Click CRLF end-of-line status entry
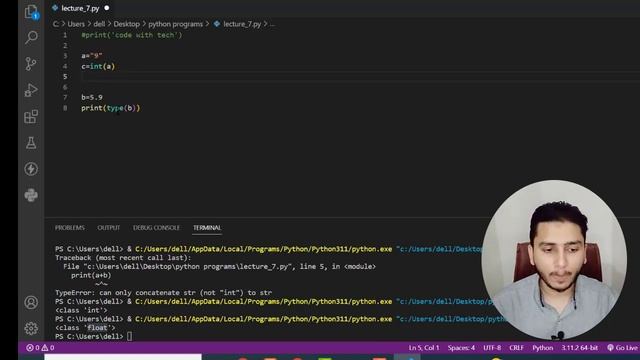This screenshot has height=360, width=640. [516, 348]
